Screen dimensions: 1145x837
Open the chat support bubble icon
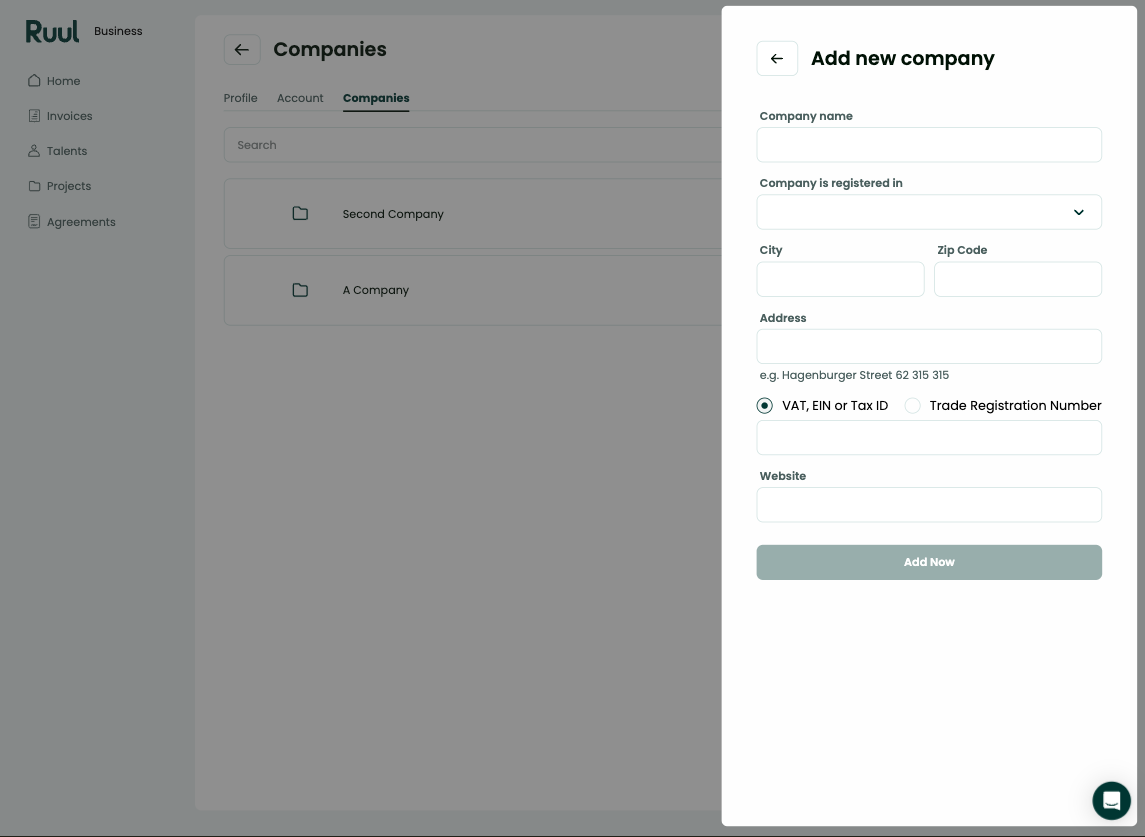coord(1111,800)
